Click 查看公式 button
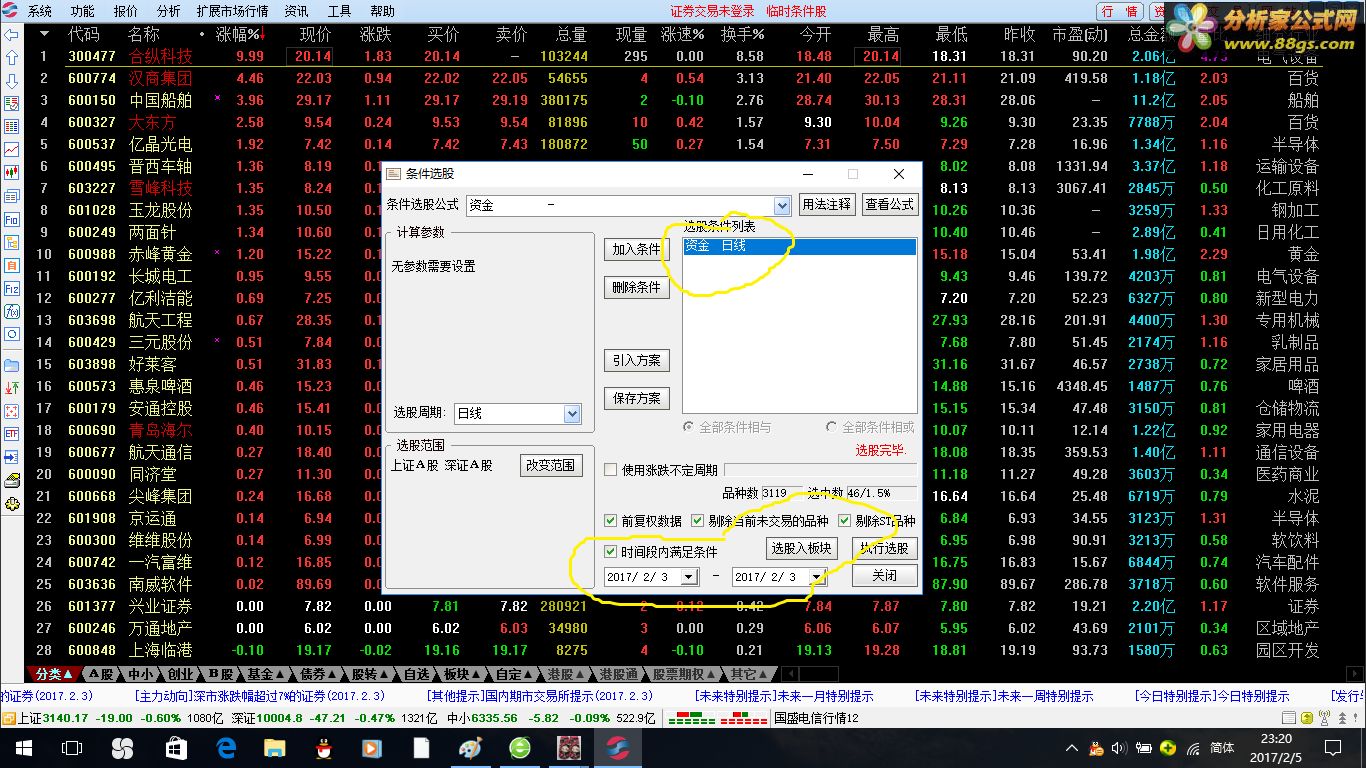The image size is (1366, 768). [889, 204]
